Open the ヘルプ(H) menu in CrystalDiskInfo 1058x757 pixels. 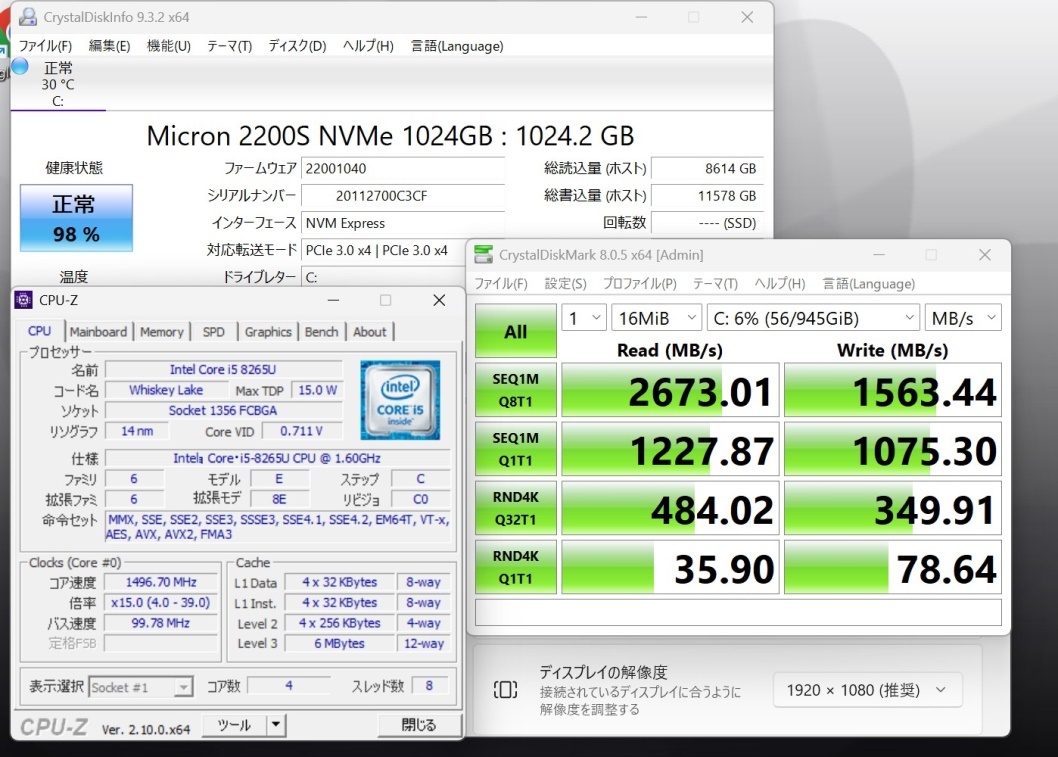pos(368,46)
